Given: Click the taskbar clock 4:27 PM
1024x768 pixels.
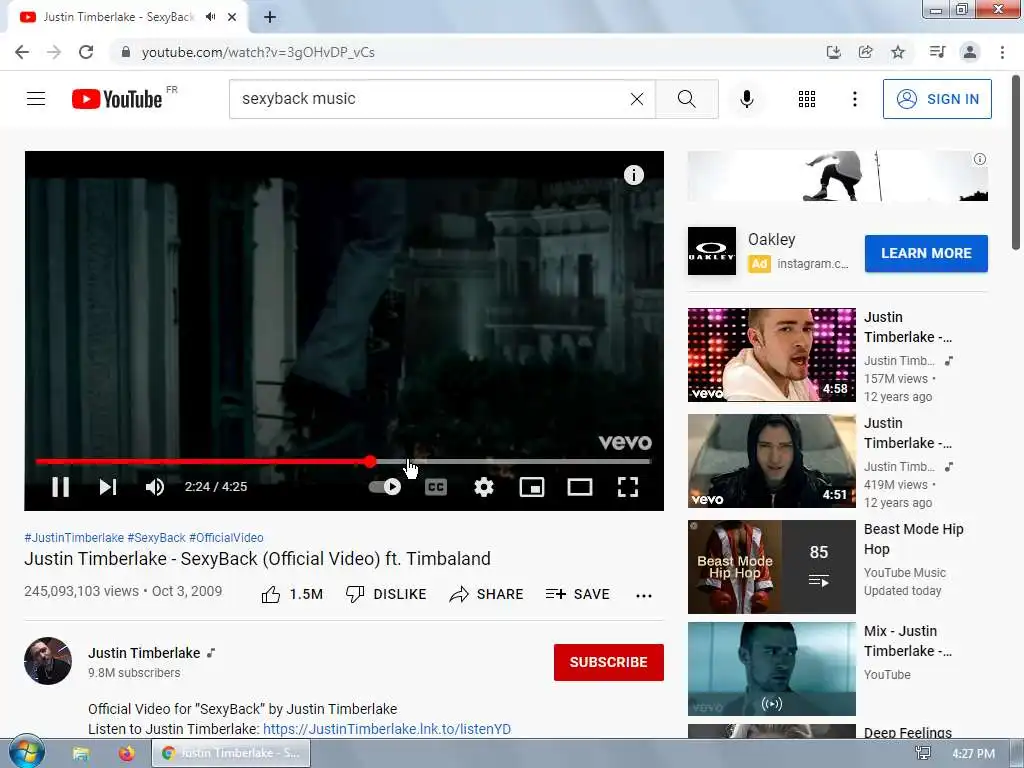Looking at the screenshot, I should 973,754.
